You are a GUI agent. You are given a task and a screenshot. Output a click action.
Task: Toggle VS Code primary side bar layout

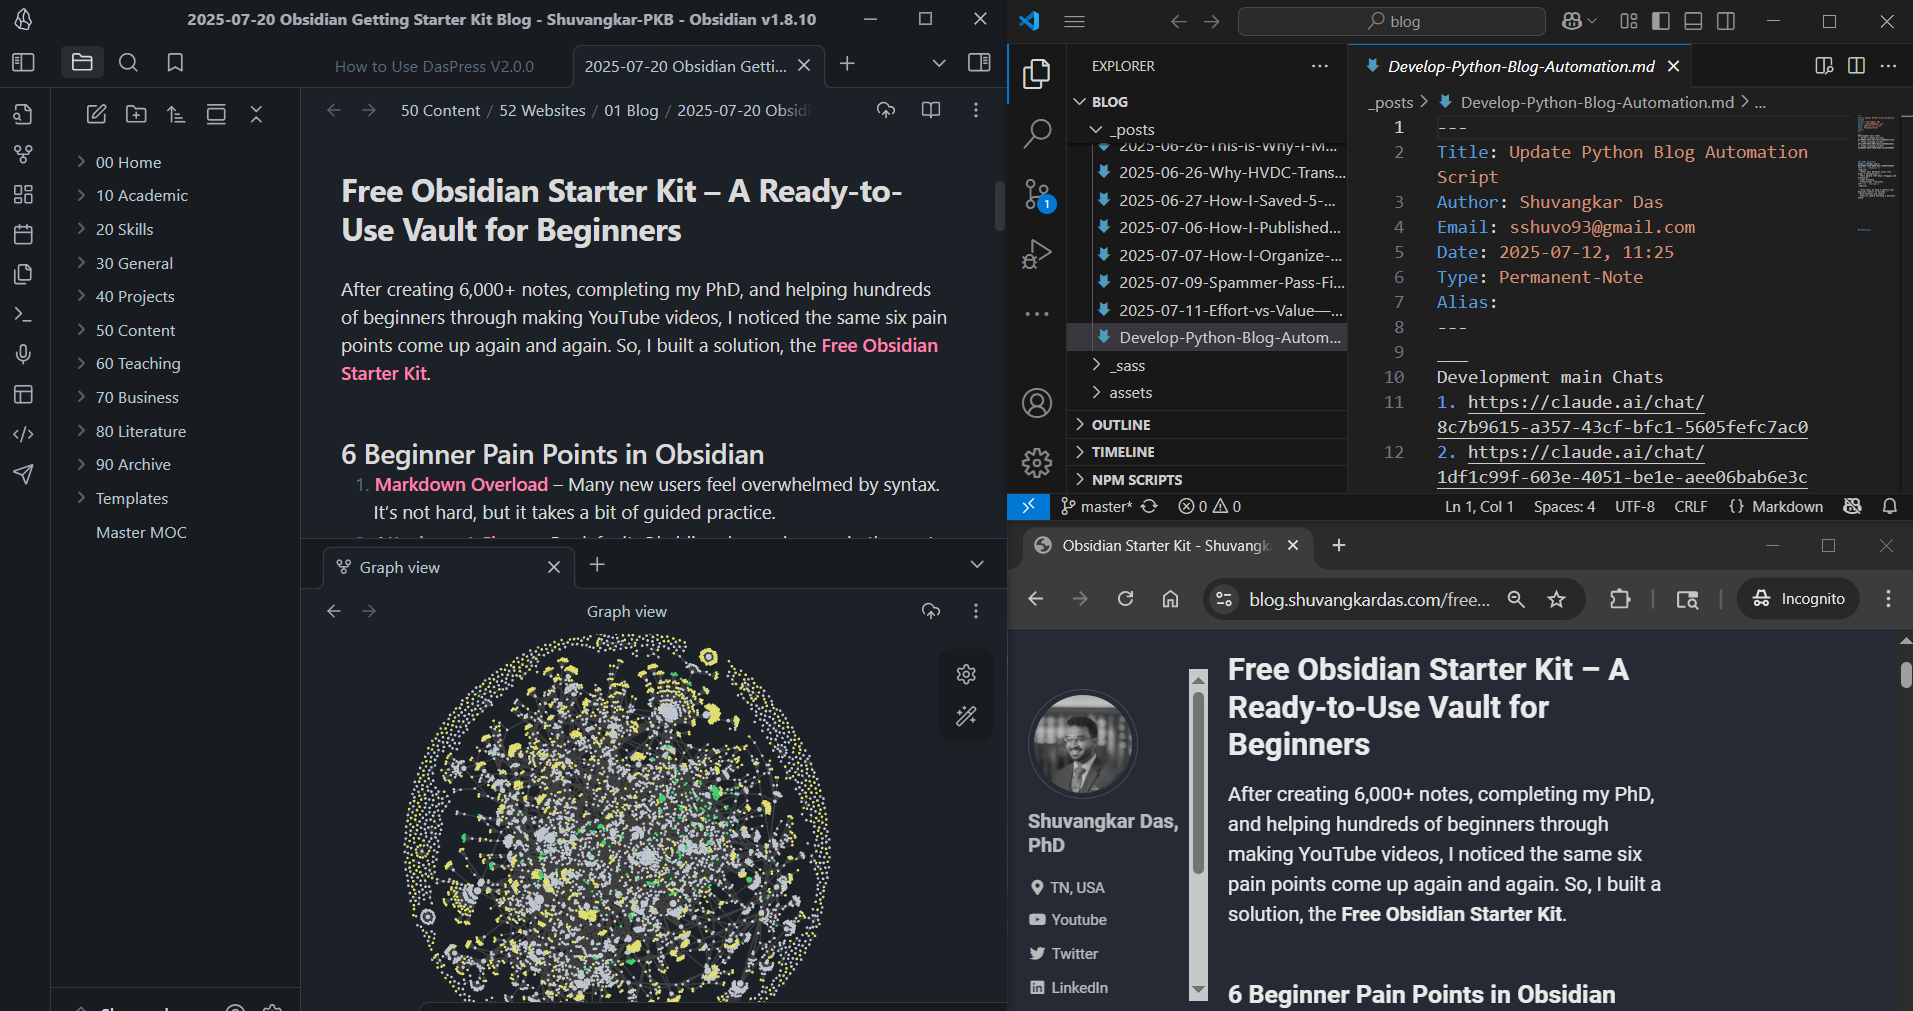coord(1661,21)
